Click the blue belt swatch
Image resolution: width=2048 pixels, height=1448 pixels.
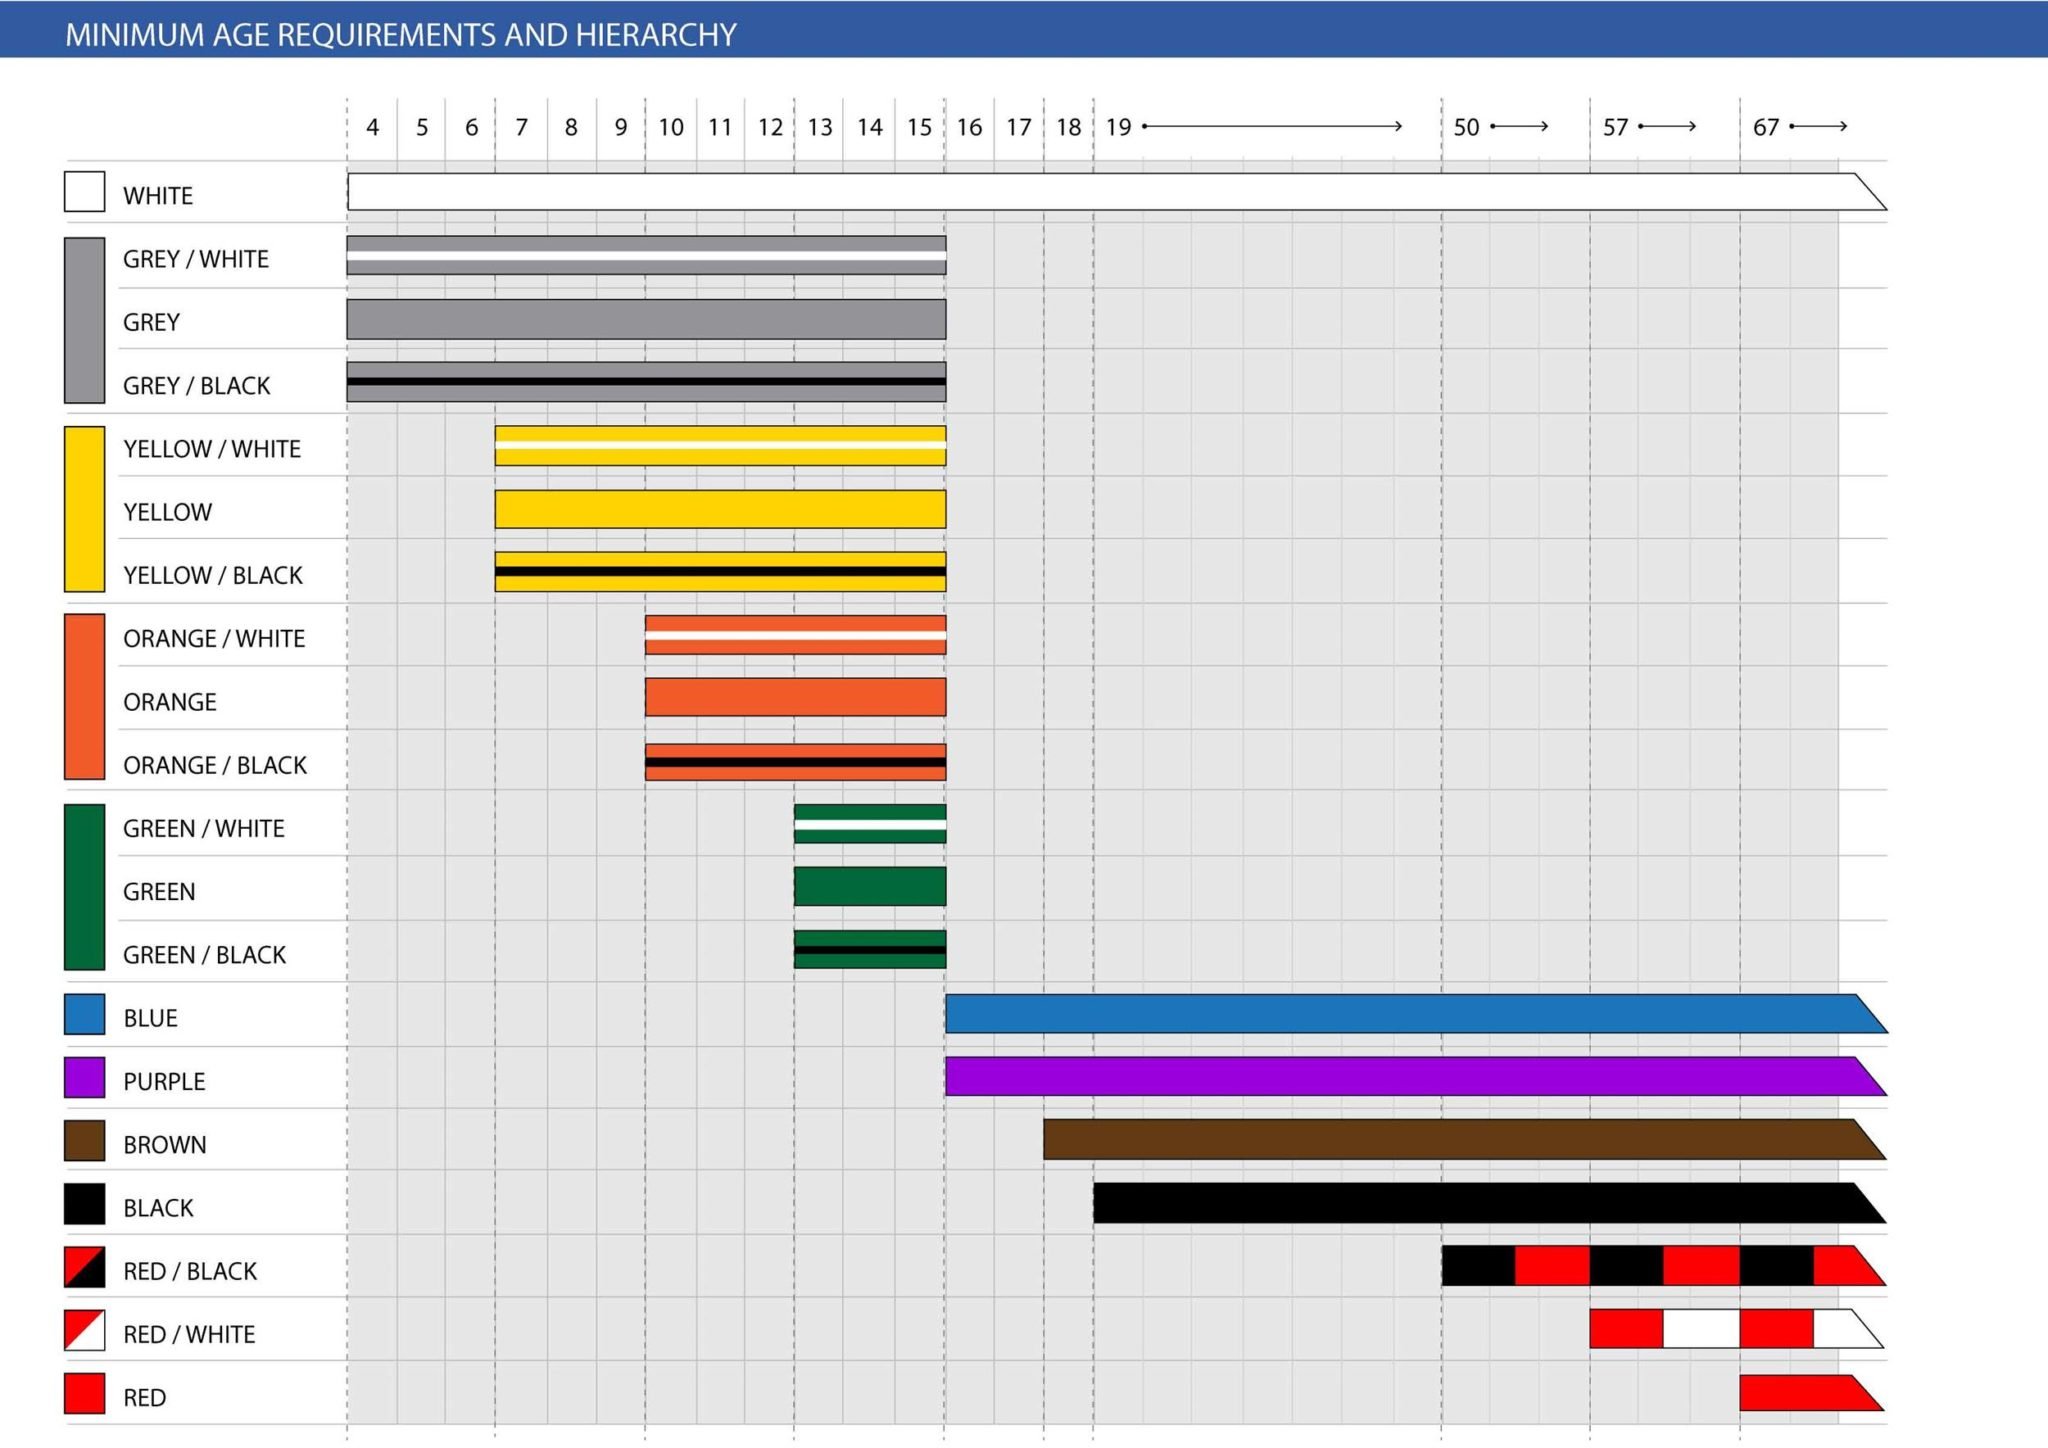pyautogui.click(x=85, y=1014)
